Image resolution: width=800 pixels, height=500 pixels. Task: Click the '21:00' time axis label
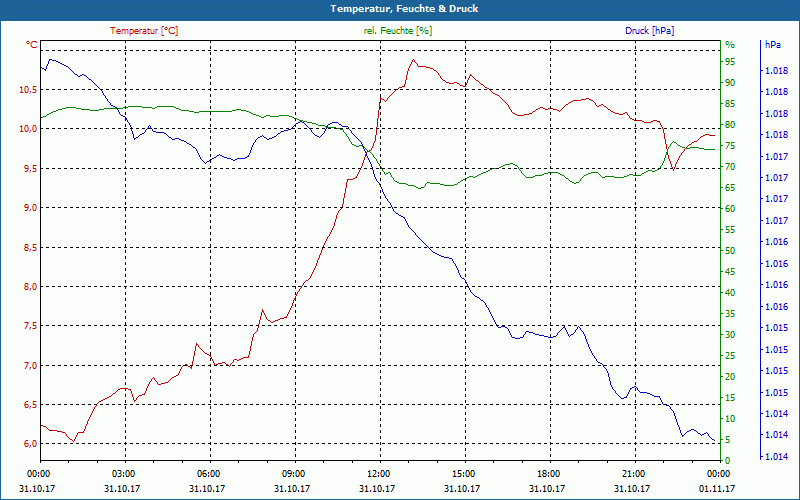click(633, 473)
